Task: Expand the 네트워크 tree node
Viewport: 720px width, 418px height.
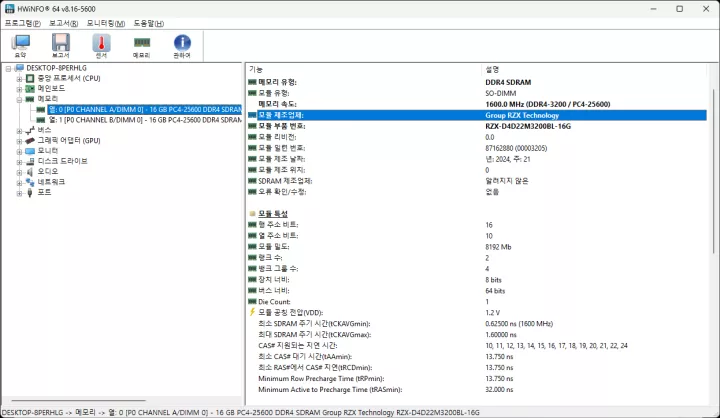Action: pos(19,182)
